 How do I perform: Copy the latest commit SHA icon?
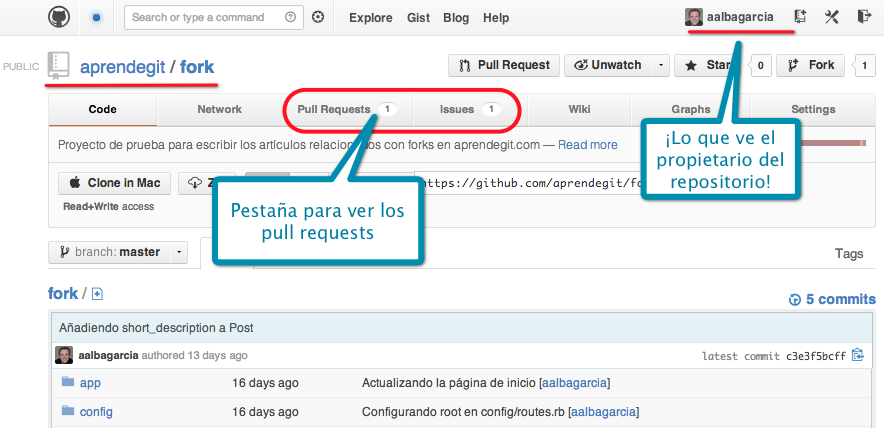pyautogui.click(x=857, y=355)
